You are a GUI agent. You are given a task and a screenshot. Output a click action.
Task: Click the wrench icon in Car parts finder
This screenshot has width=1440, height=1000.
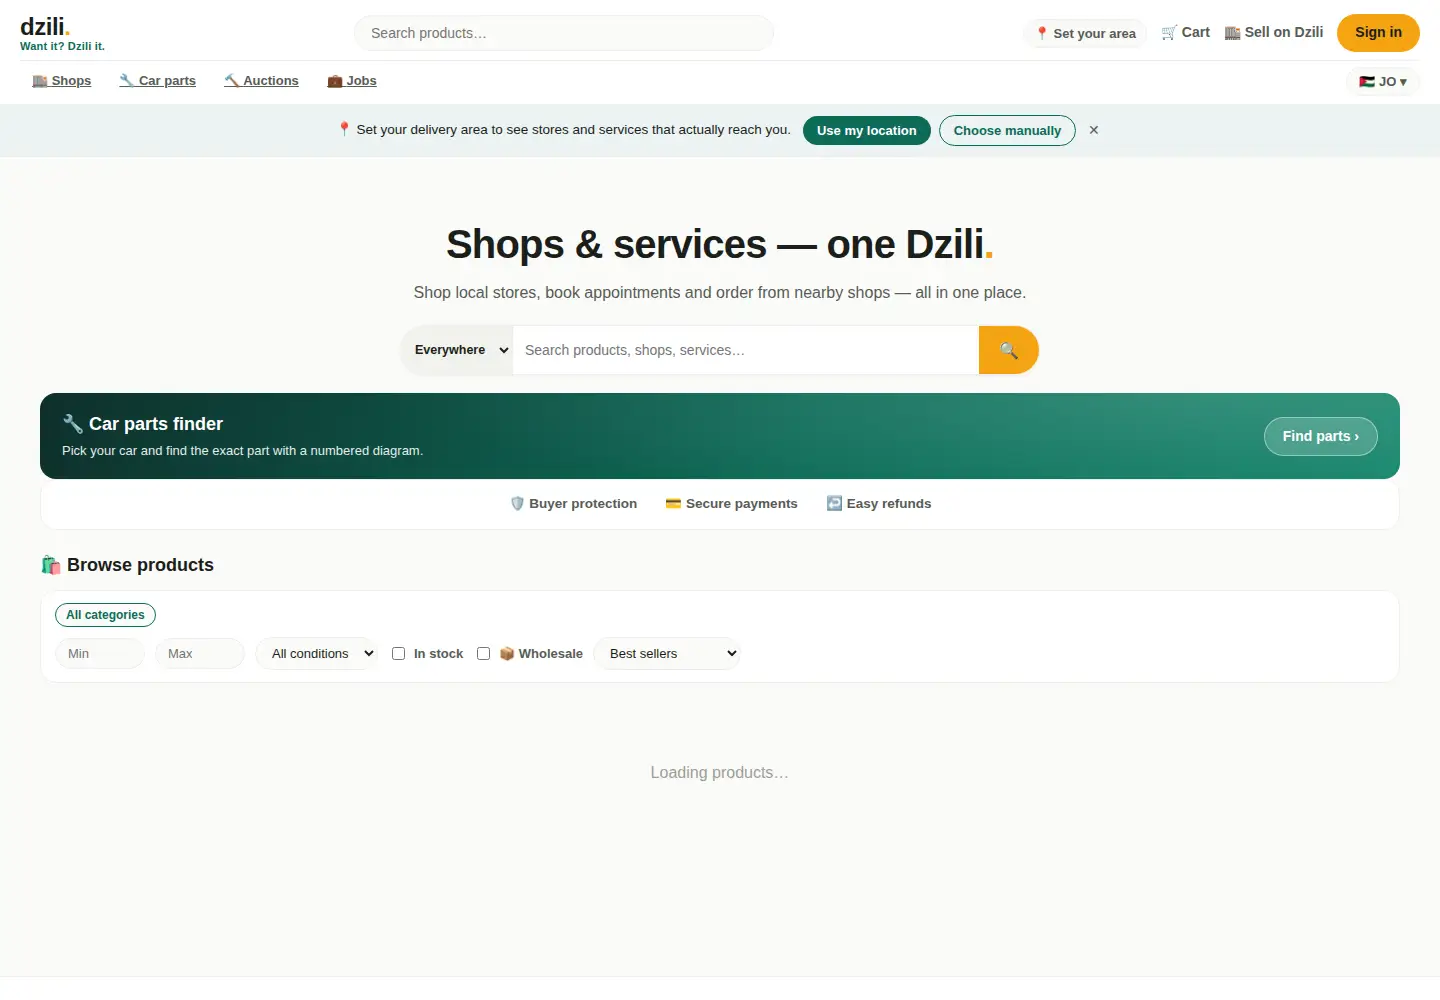click(73, 424)
